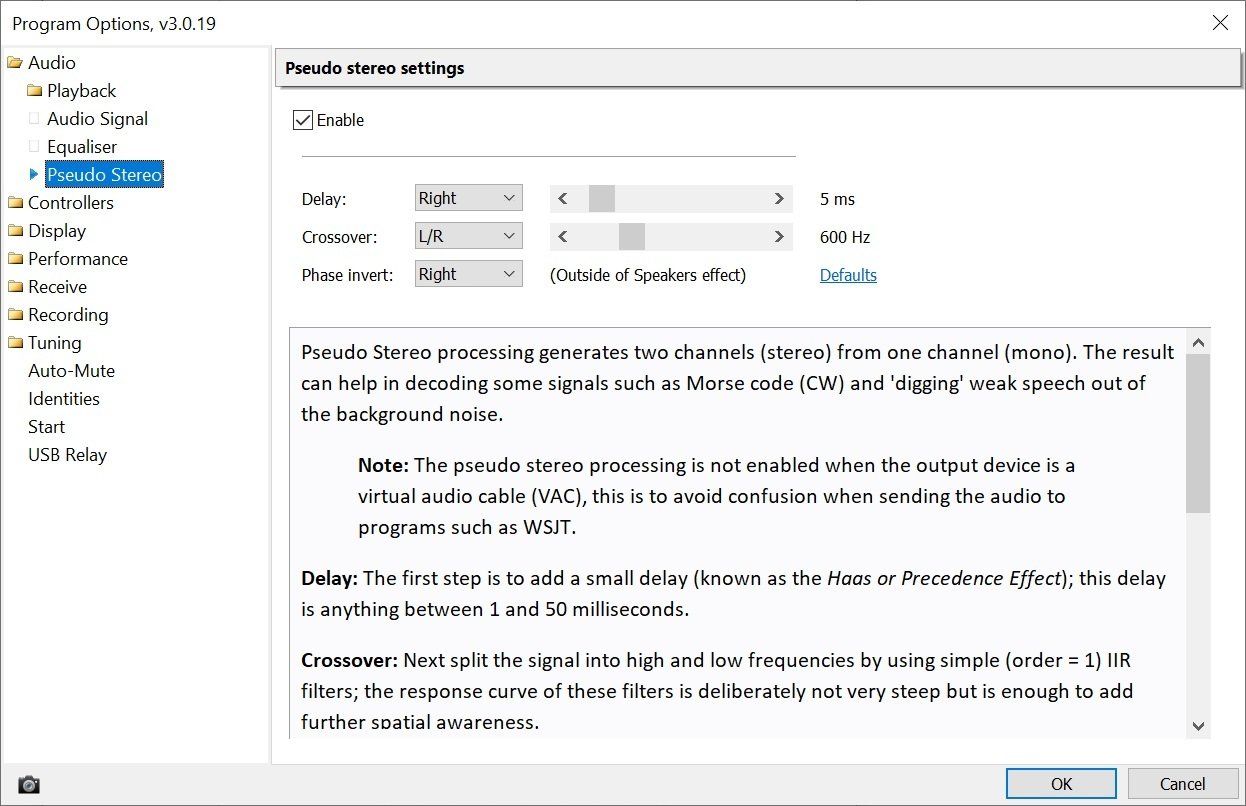Open the Crossover L/R dropdown
Viewport: 1246px width, 806px height.
point(469,237)
